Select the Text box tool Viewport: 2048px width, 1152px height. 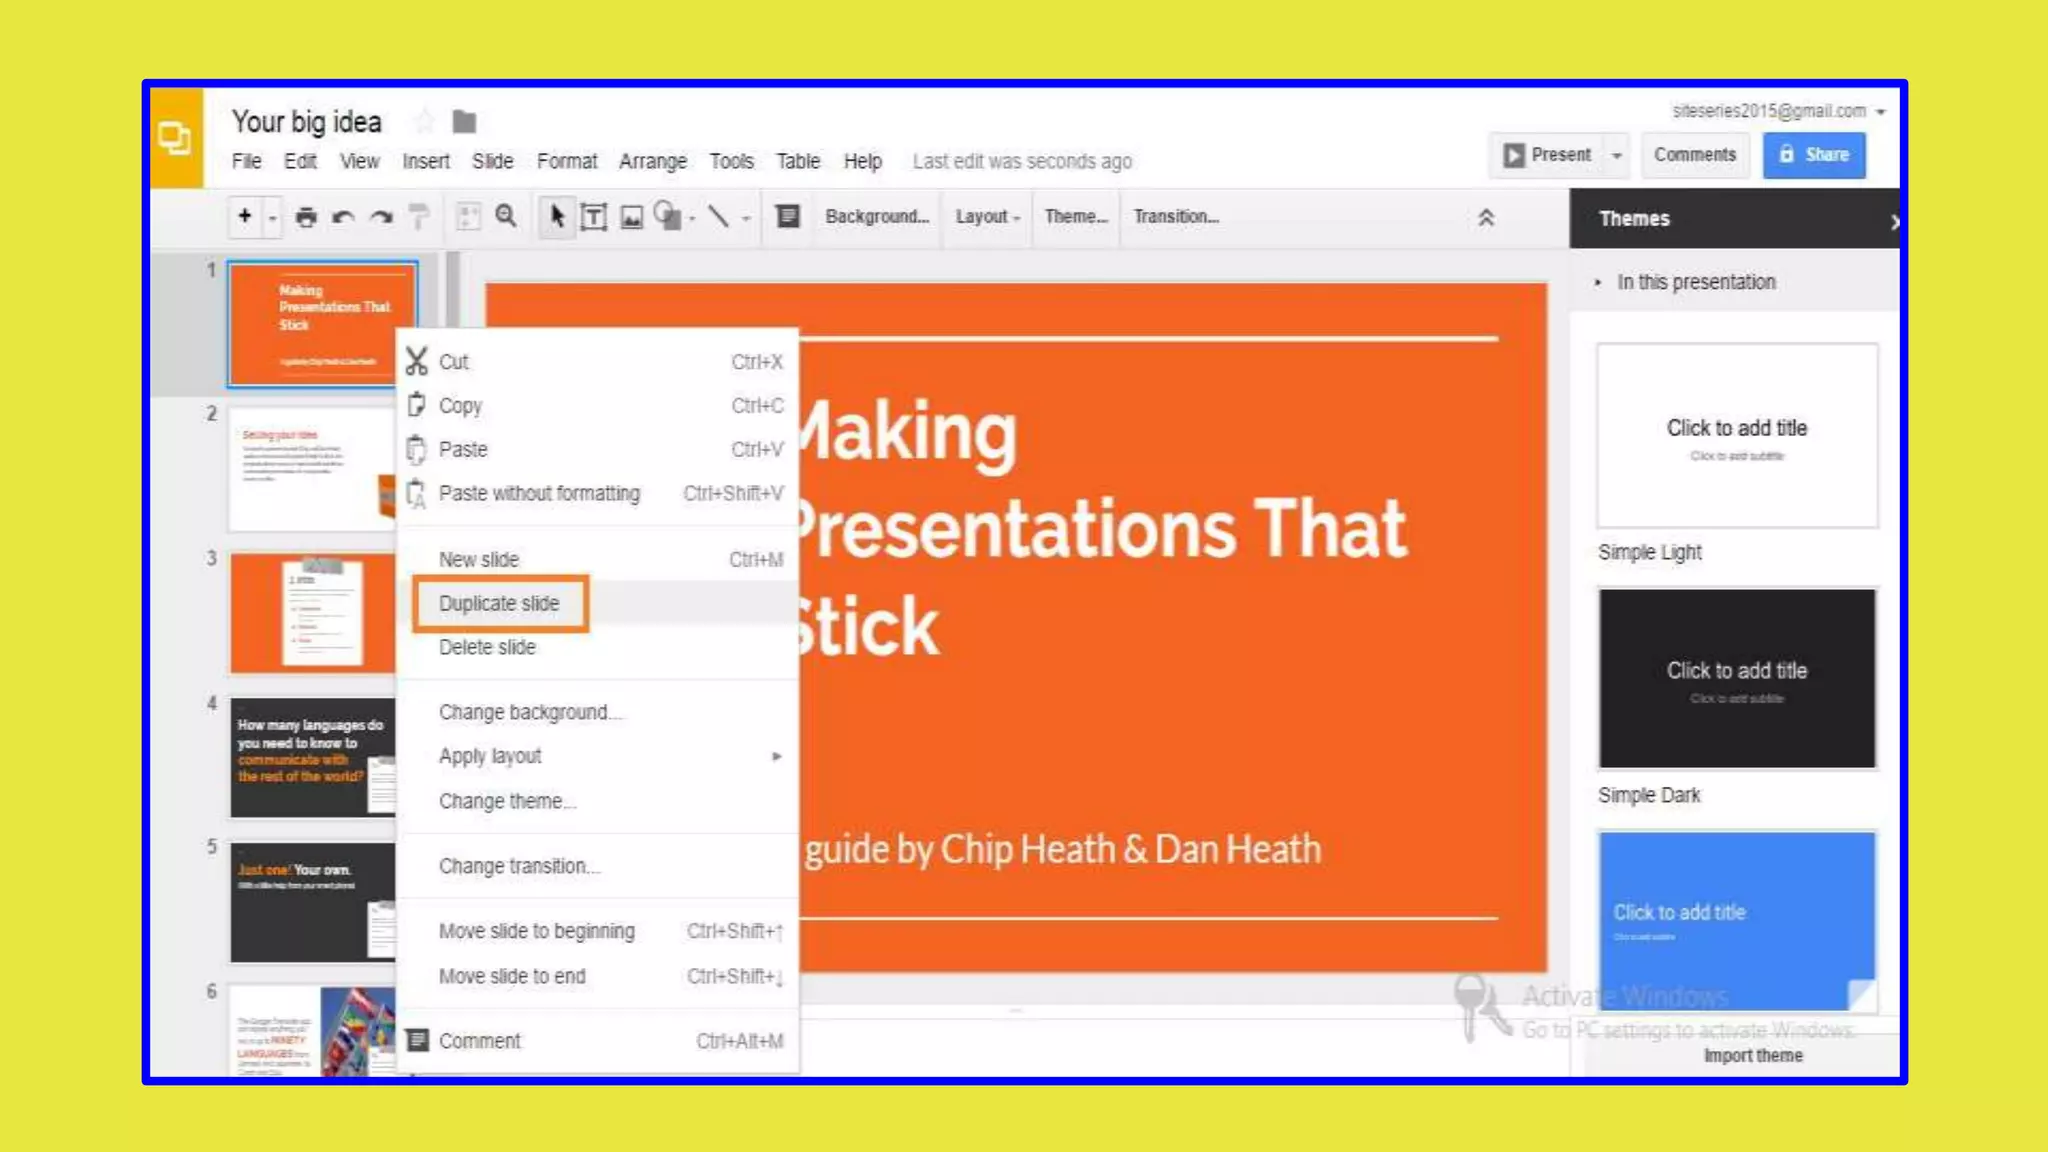(594, 217)
